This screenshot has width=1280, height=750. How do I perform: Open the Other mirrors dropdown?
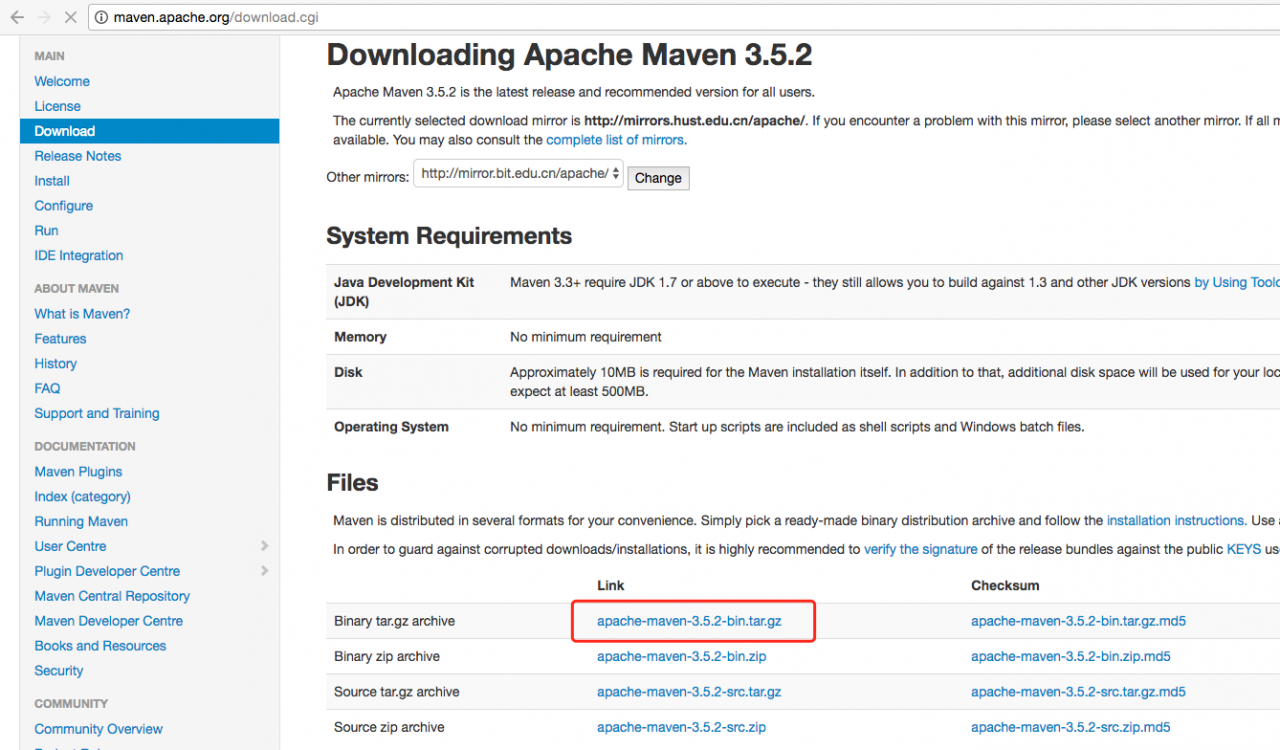coord(518,174)
